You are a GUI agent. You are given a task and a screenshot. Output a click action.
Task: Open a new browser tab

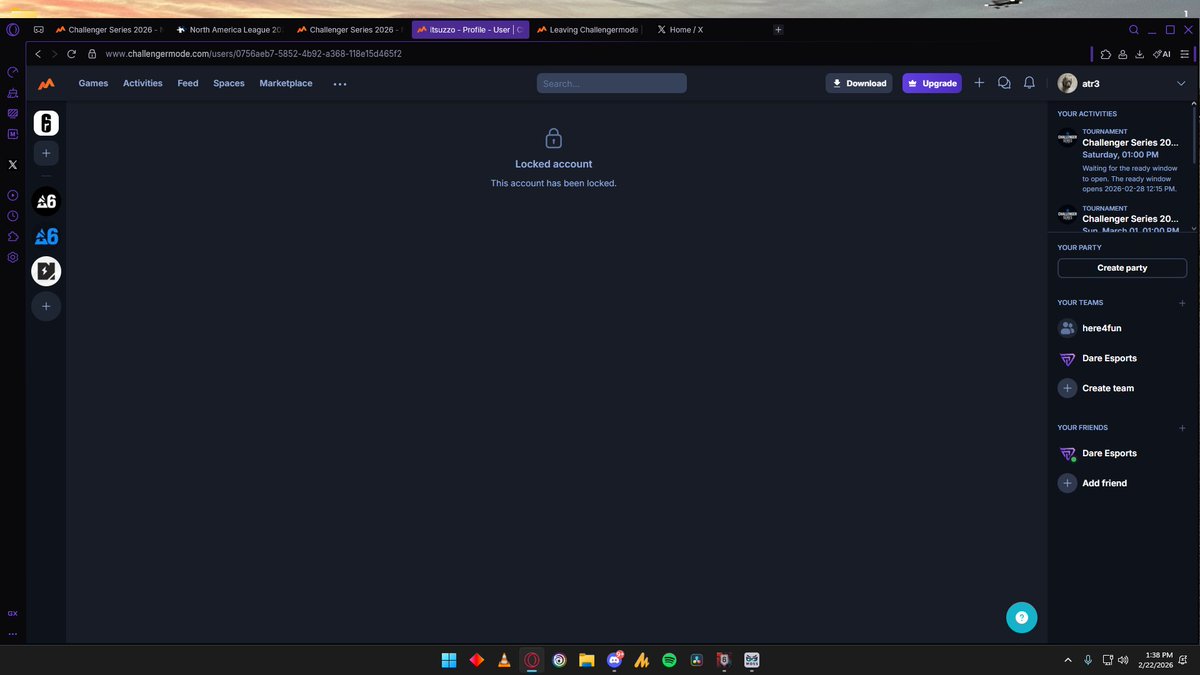tap(778, 30)
